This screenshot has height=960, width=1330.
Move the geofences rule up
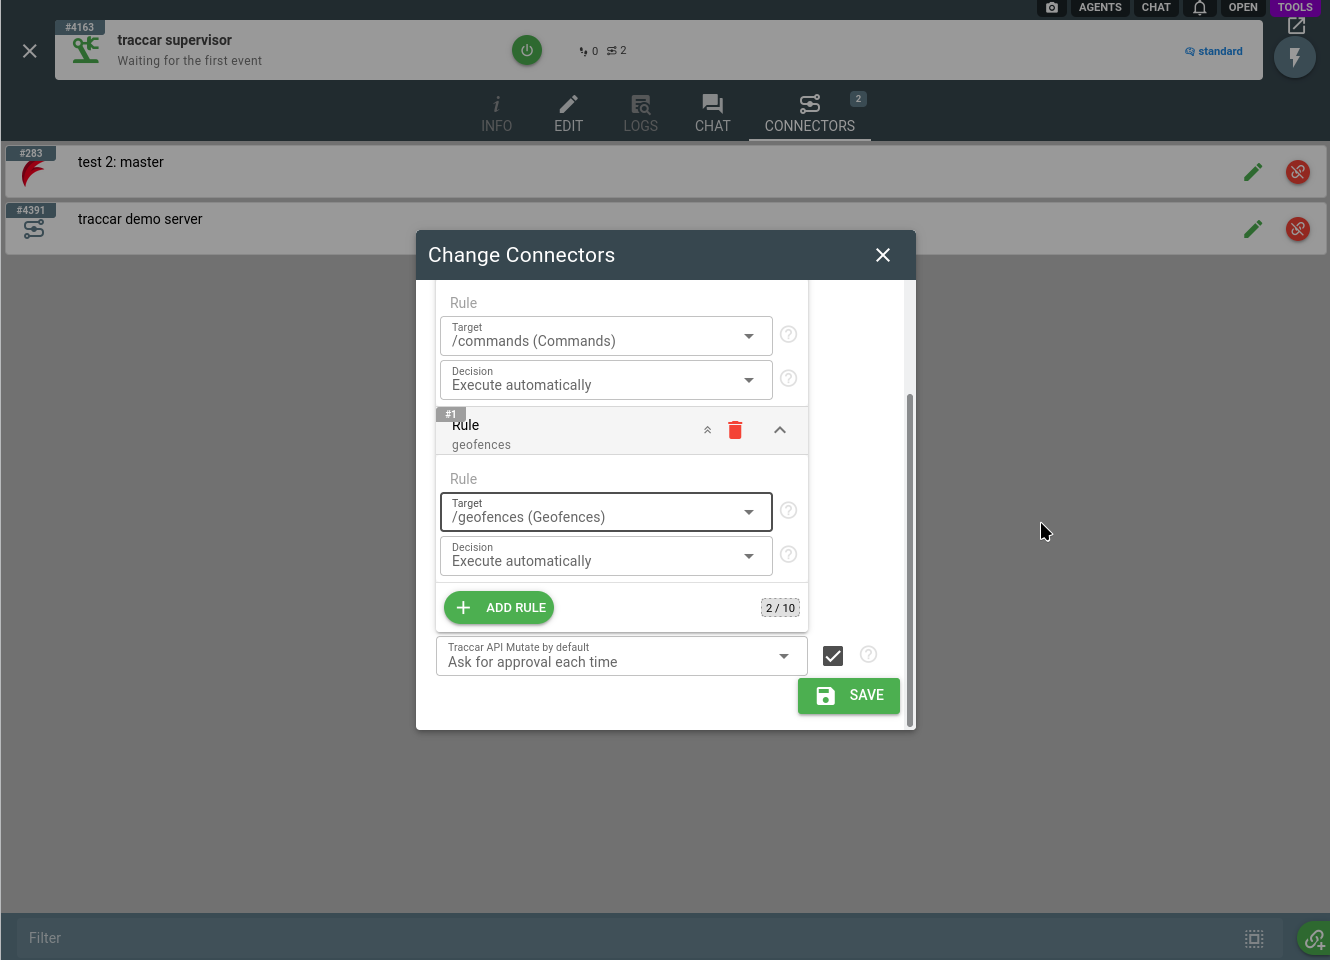(x=707, y=430)
